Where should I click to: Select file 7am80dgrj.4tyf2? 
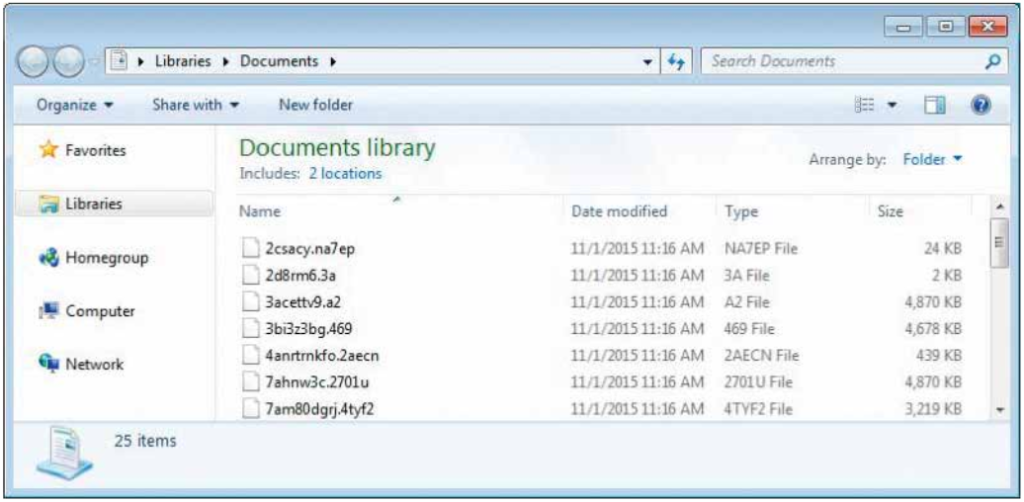click(x=319, y=409)
